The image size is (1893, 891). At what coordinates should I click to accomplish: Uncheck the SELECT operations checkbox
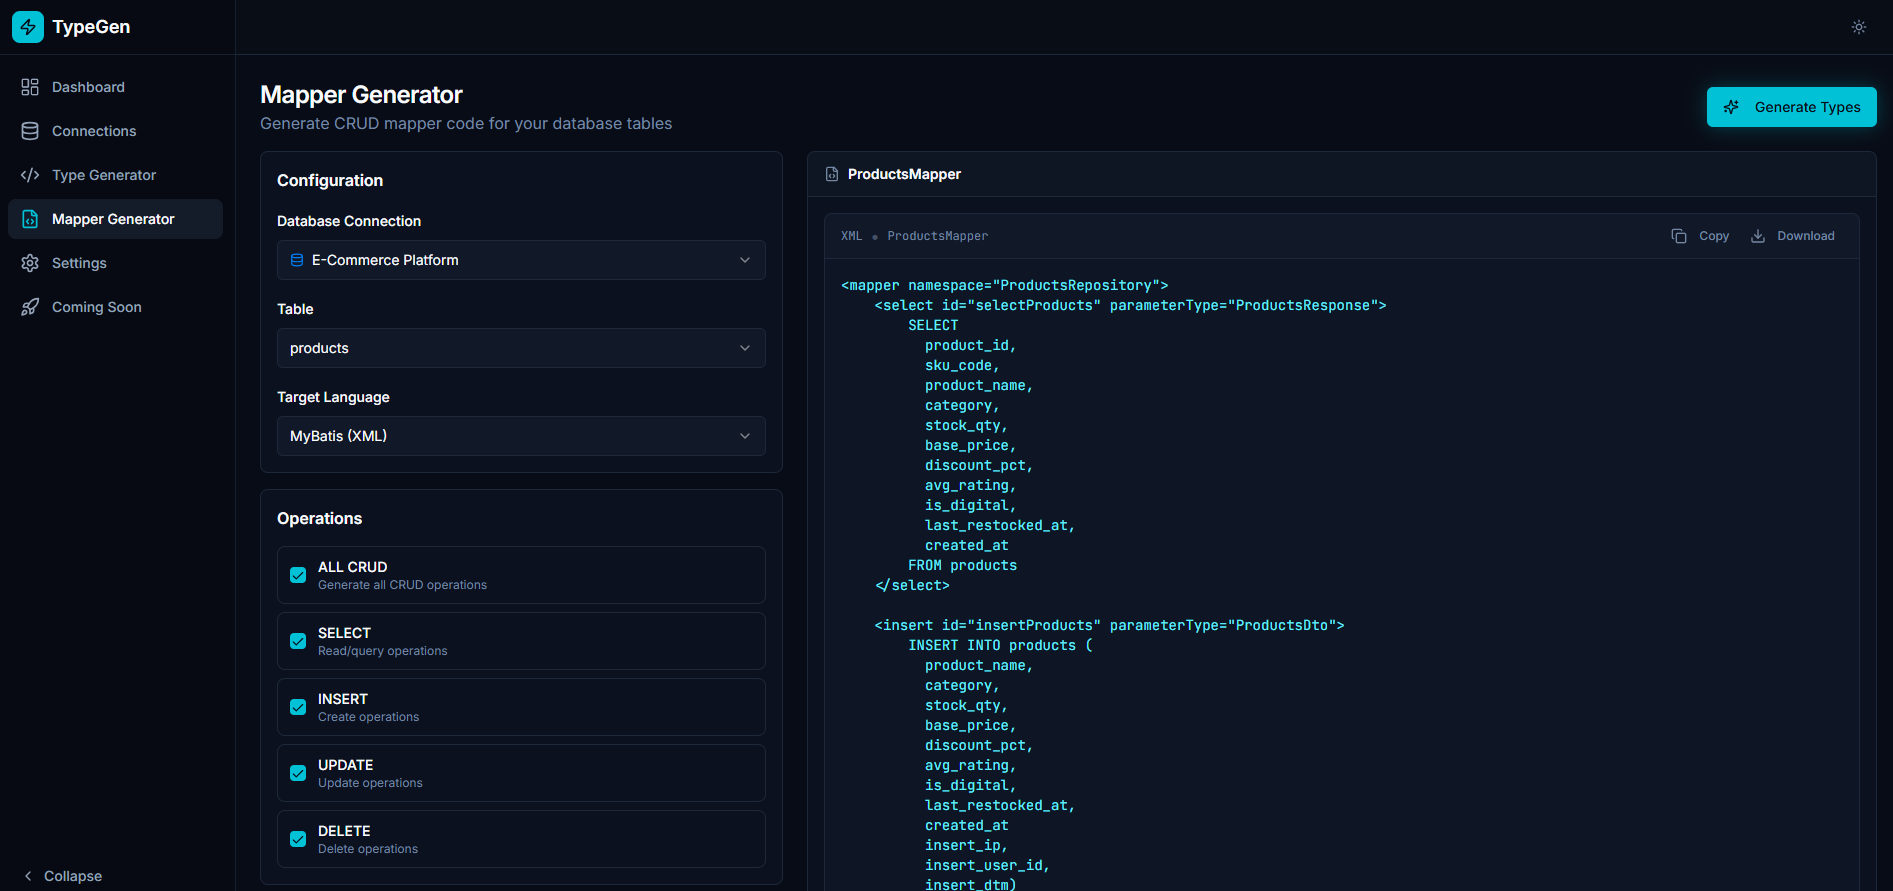[298, 641]
